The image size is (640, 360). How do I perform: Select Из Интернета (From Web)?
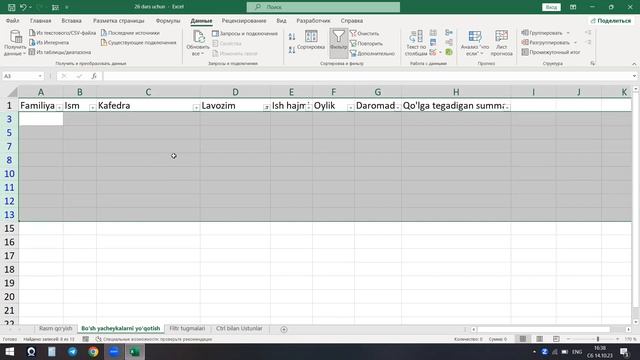[49, 42]
